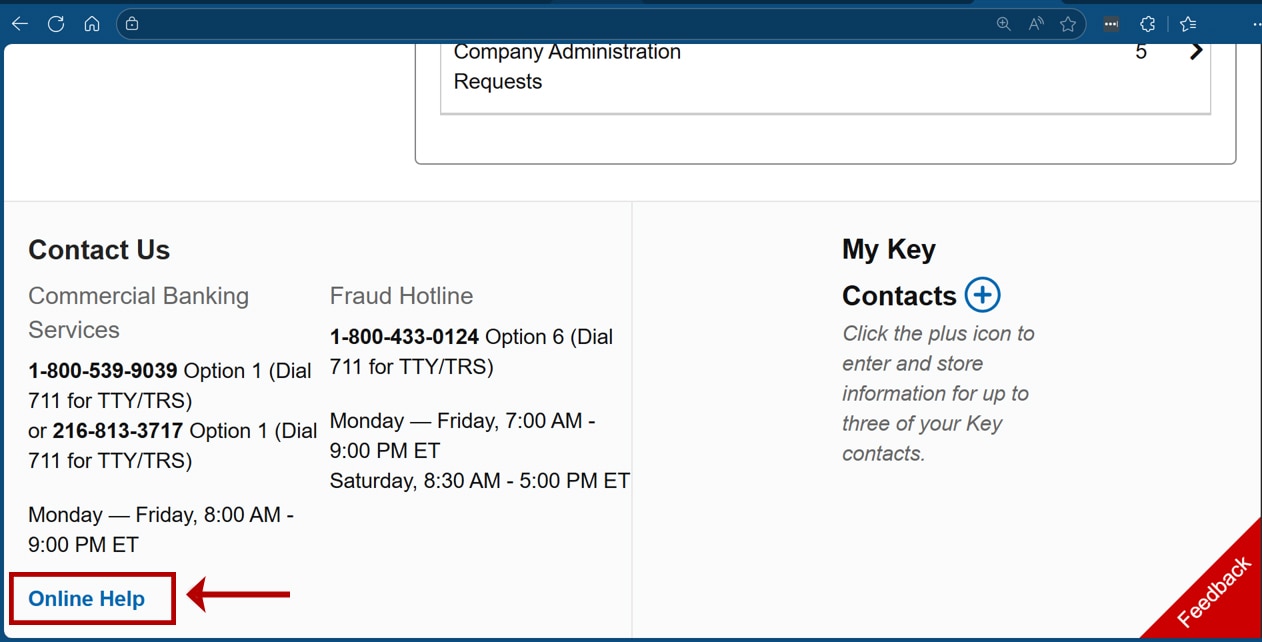Open the zoom magnifier in address bar
Image resolution: width=1262 pixels, height=642 pixels.
(x=1004, y=24)
